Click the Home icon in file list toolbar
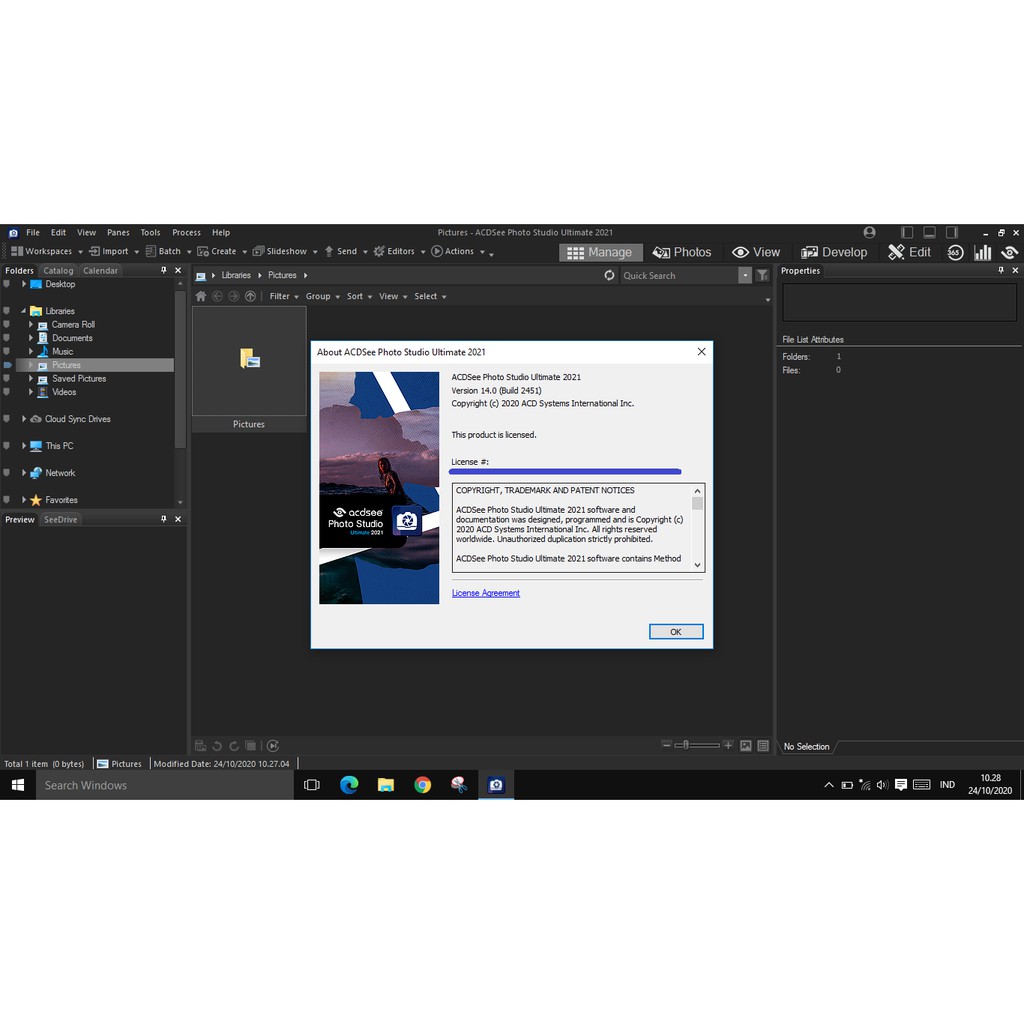Viewport: 1024px width, 1024px height. (201, 297)
